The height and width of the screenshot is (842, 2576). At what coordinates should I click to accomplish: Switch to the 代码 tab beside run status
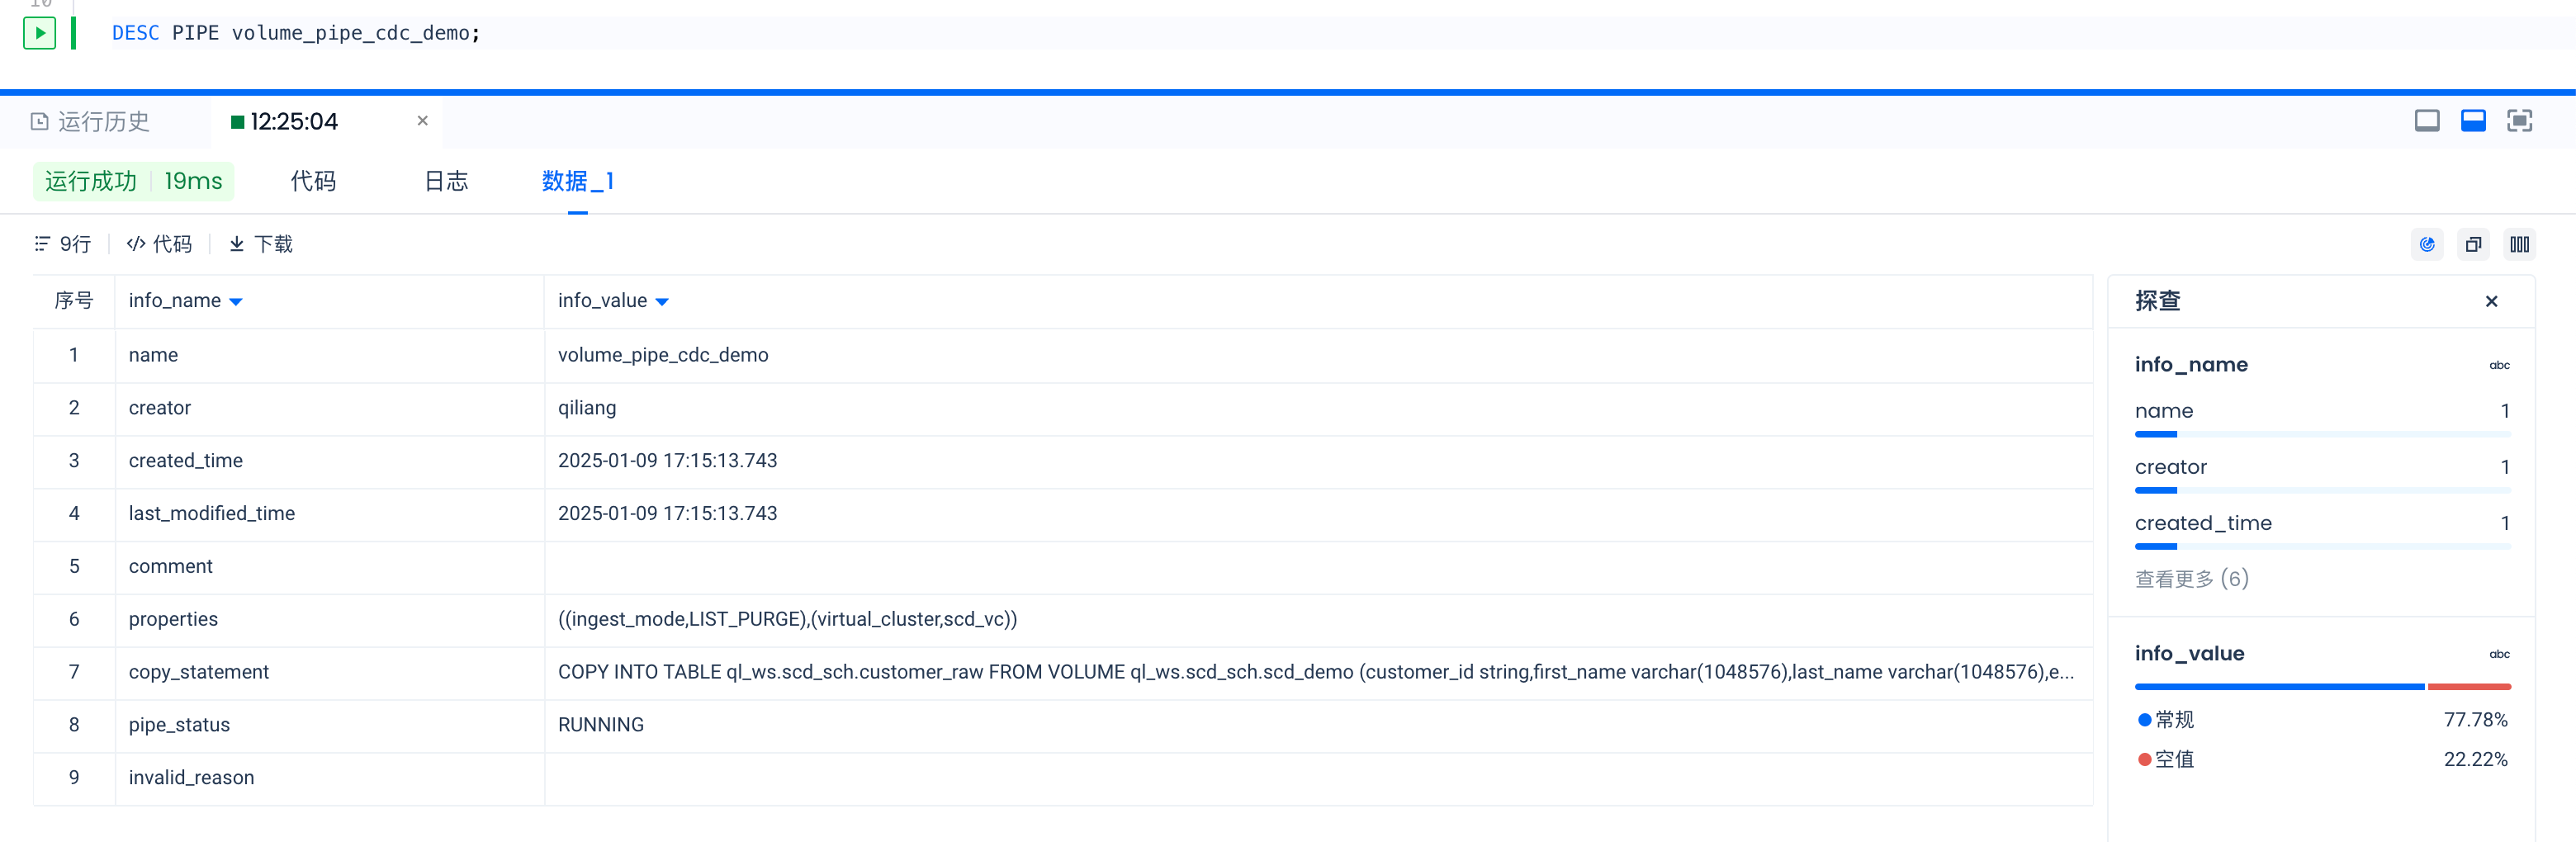(x=313, y=181)
